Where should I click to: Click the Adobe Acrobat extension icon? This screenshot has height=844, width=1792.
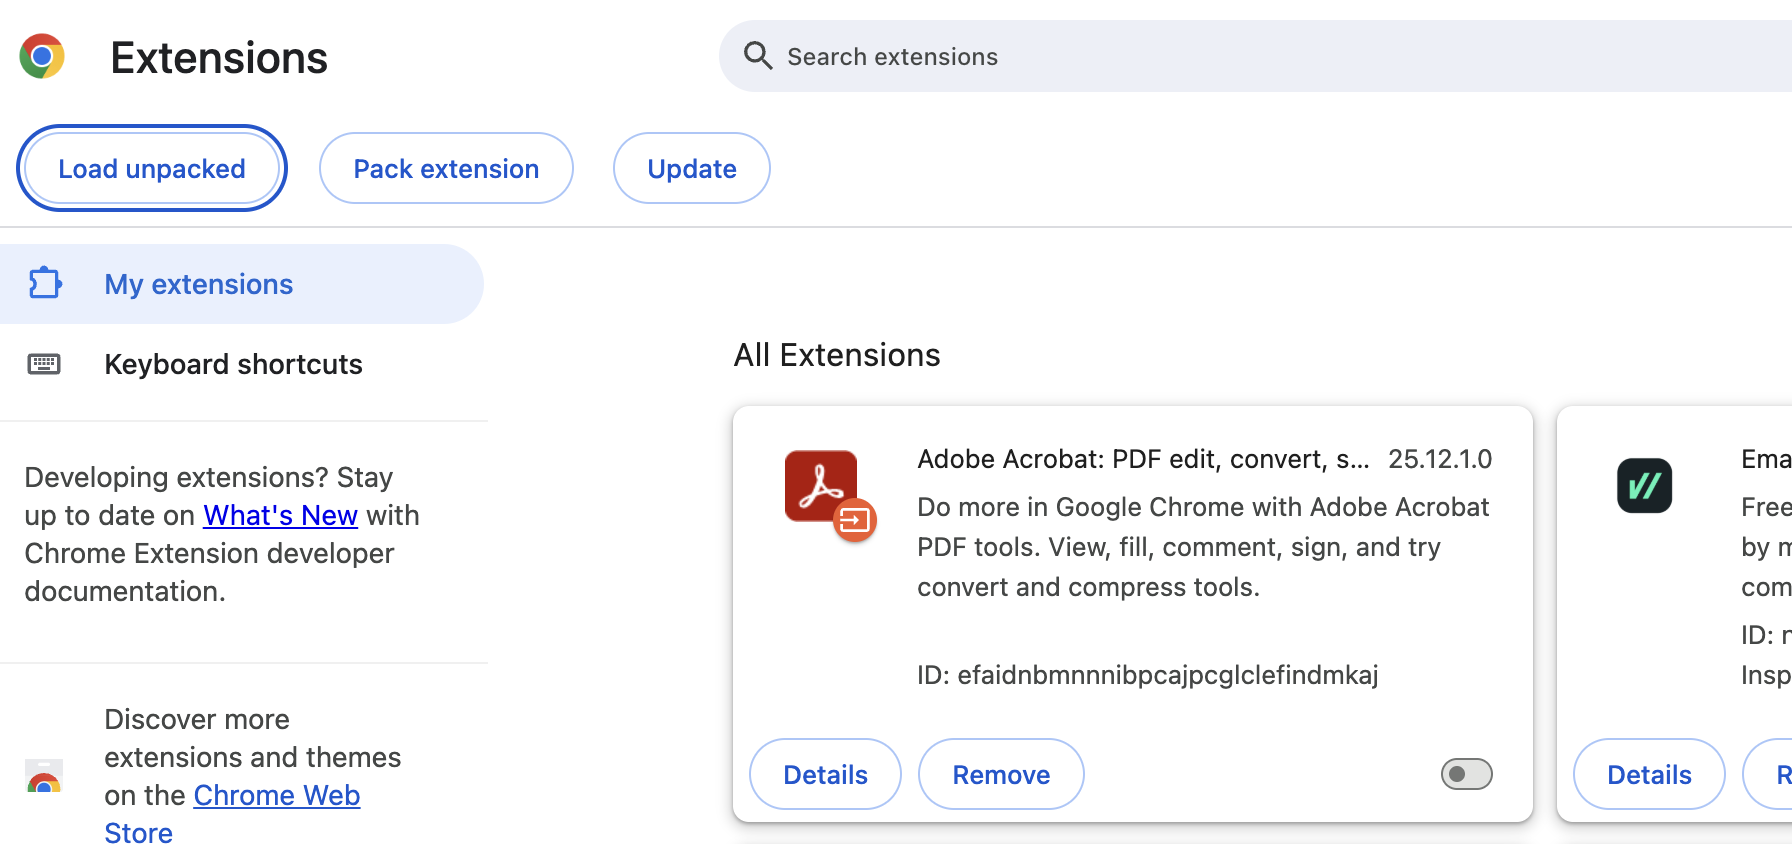point(828,493)
